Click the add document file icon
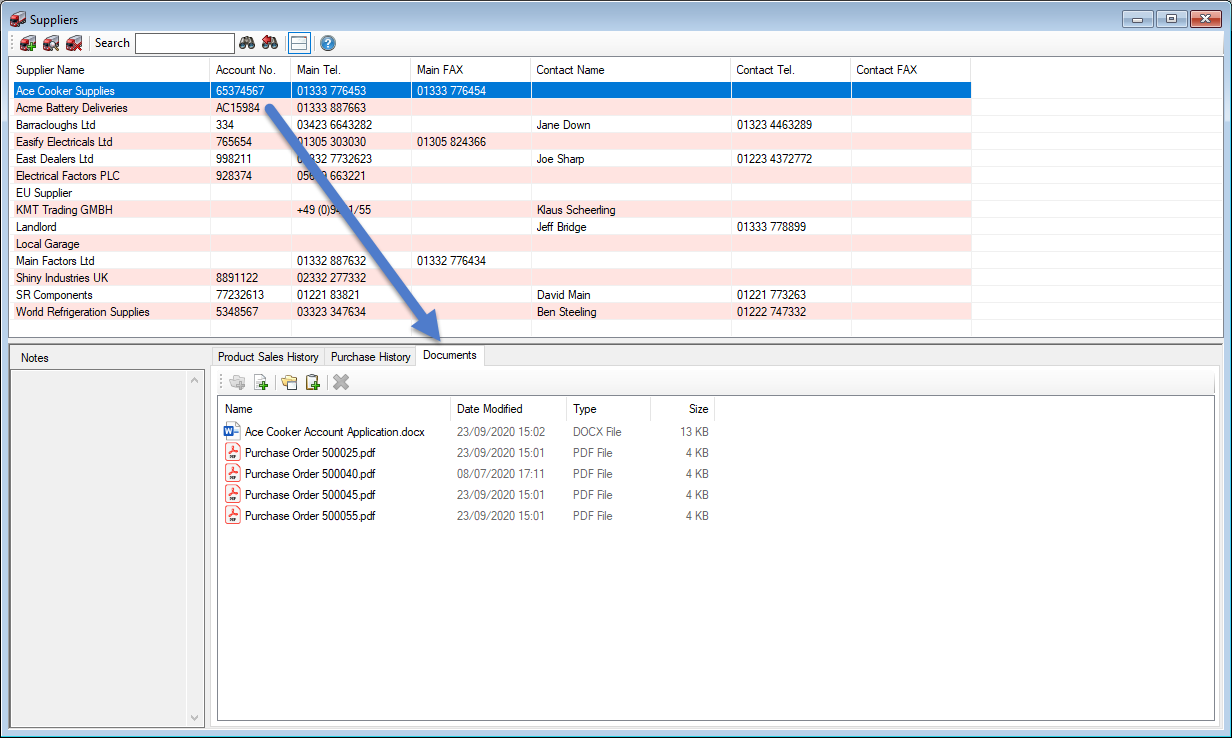The width and height of the screenshot is (1232, 738). [x=261, y=382]
